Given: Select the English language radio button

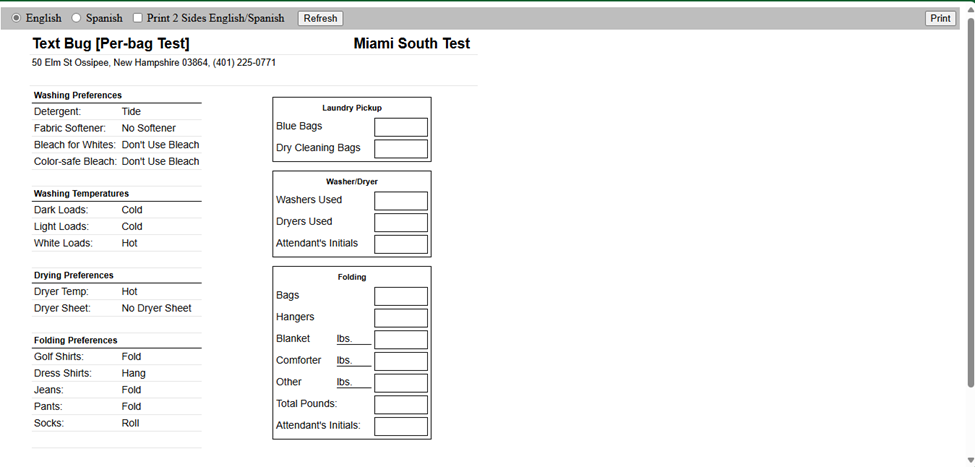Looking at the screenshot, I should [x=16, y=18].
